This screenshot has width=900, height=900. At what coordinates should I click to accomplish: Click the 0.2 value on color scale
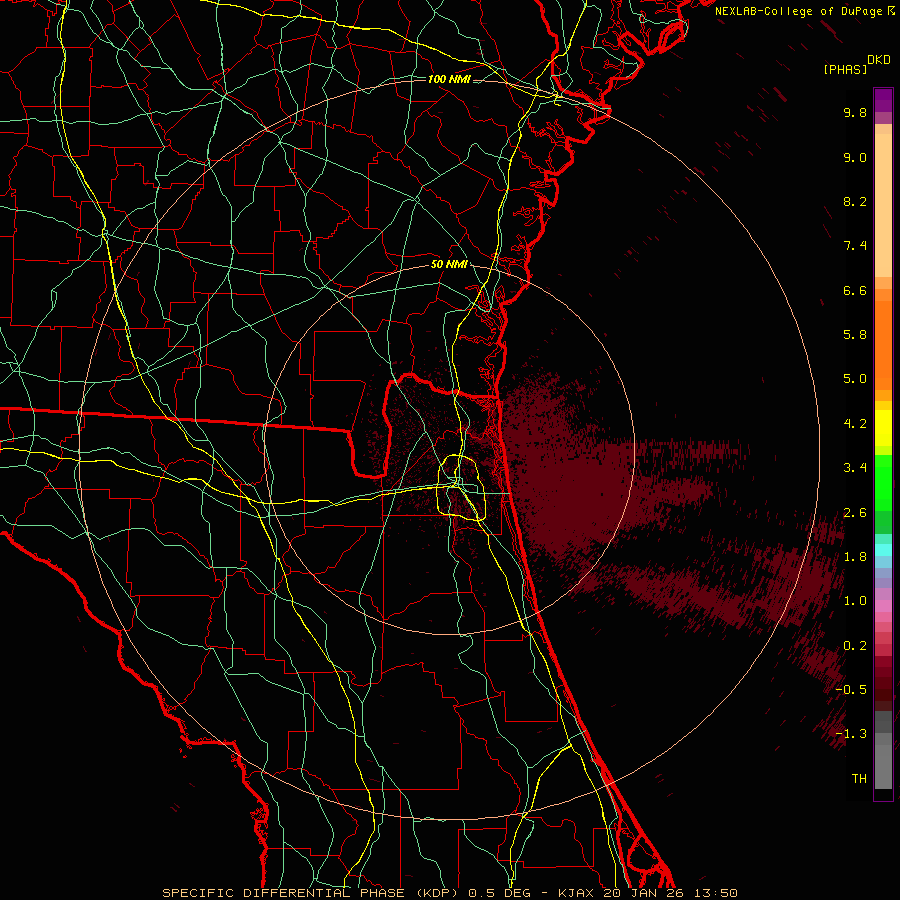point(855,646)
